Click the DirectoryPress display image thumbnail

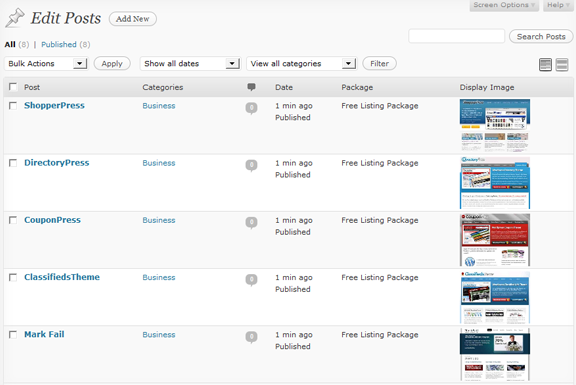pos(495,183)
